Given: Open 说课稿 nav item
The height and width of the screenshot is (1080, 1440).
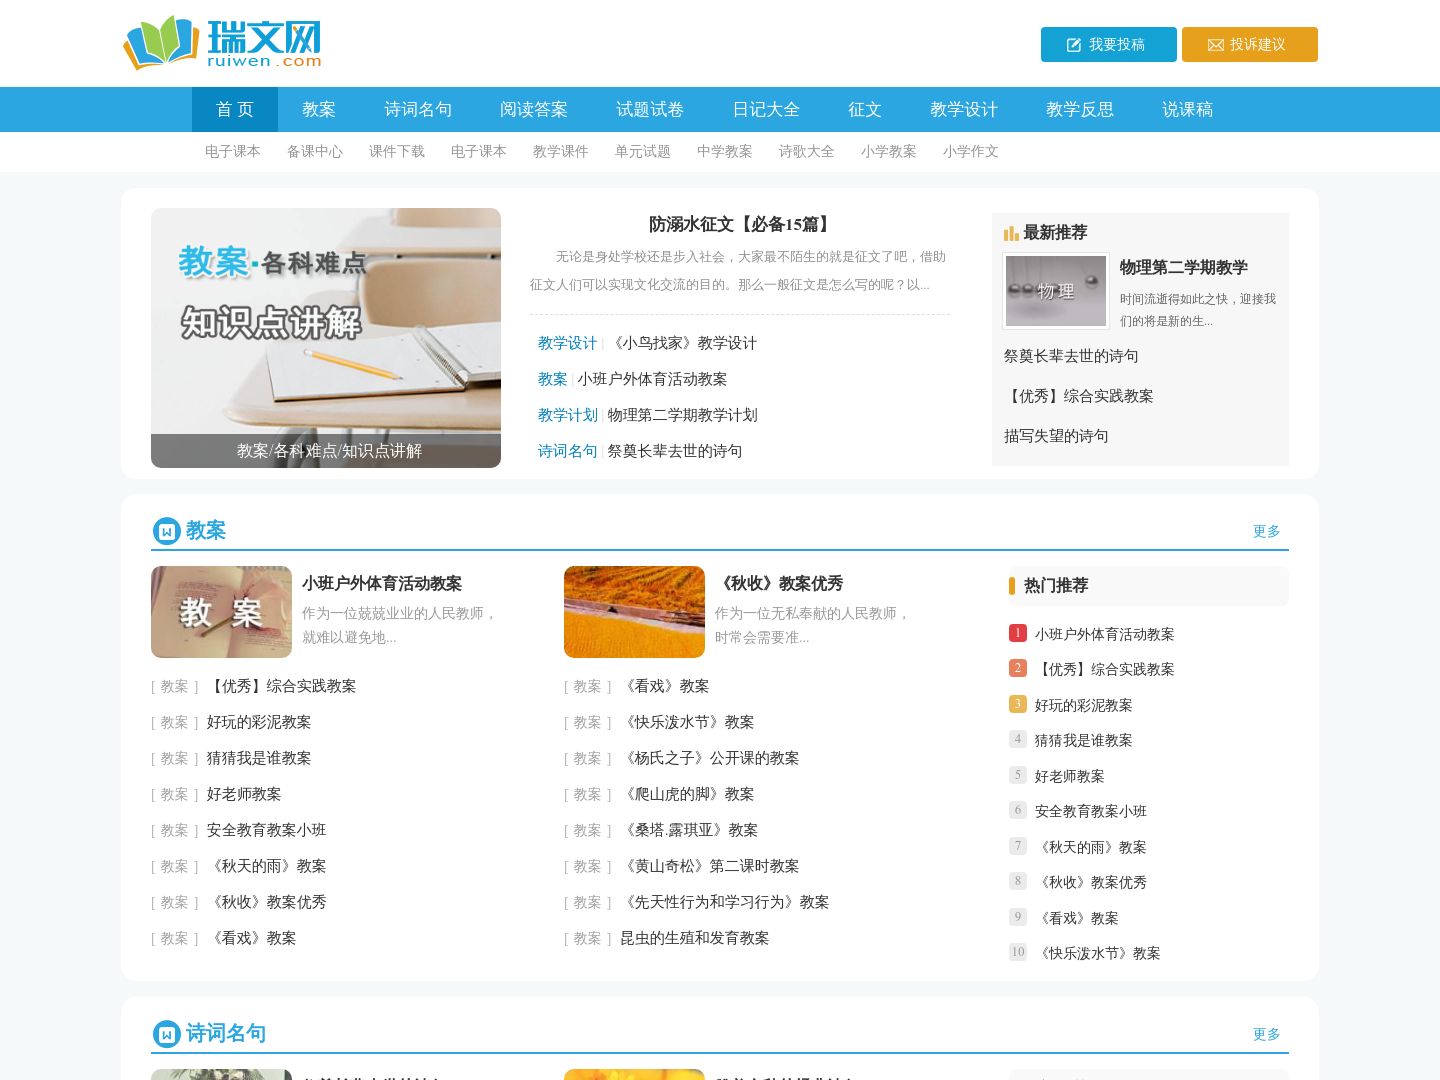Looking at the screenshot, I should point(1188,109).
